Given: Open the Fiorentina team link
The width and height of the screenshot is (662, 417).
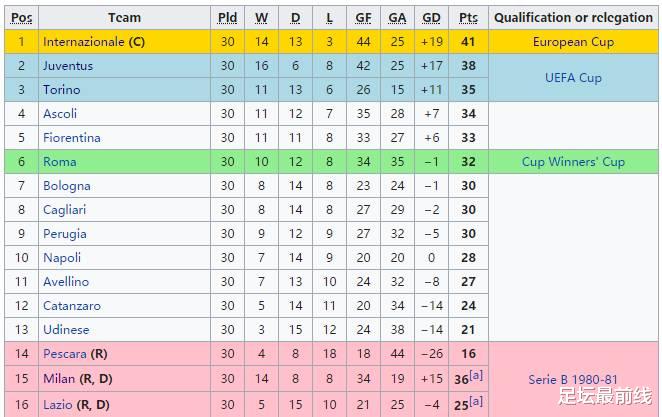Looking at the screenshot, I should pyautogui.click(x=72, y=138).
